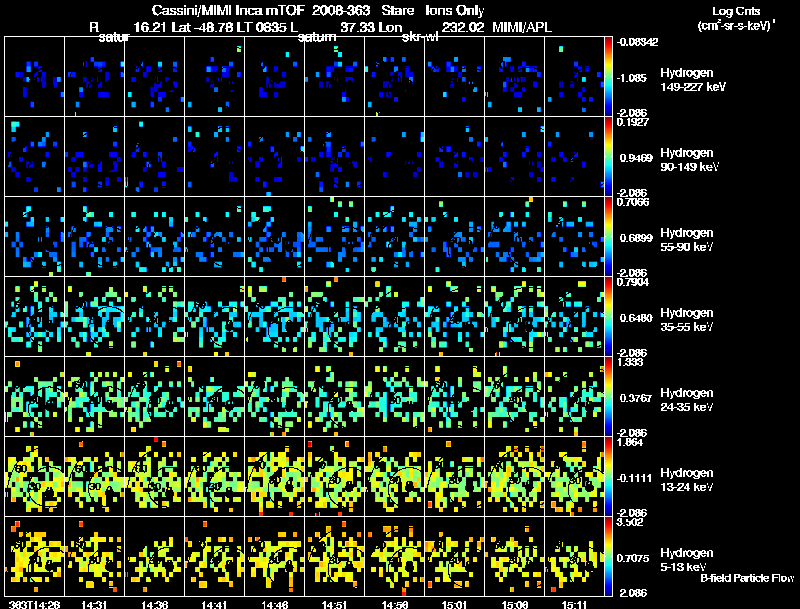Click the color scale value '0.7066'
The width and height of the screenshot is (800, 609).
[x=633, y=202]
